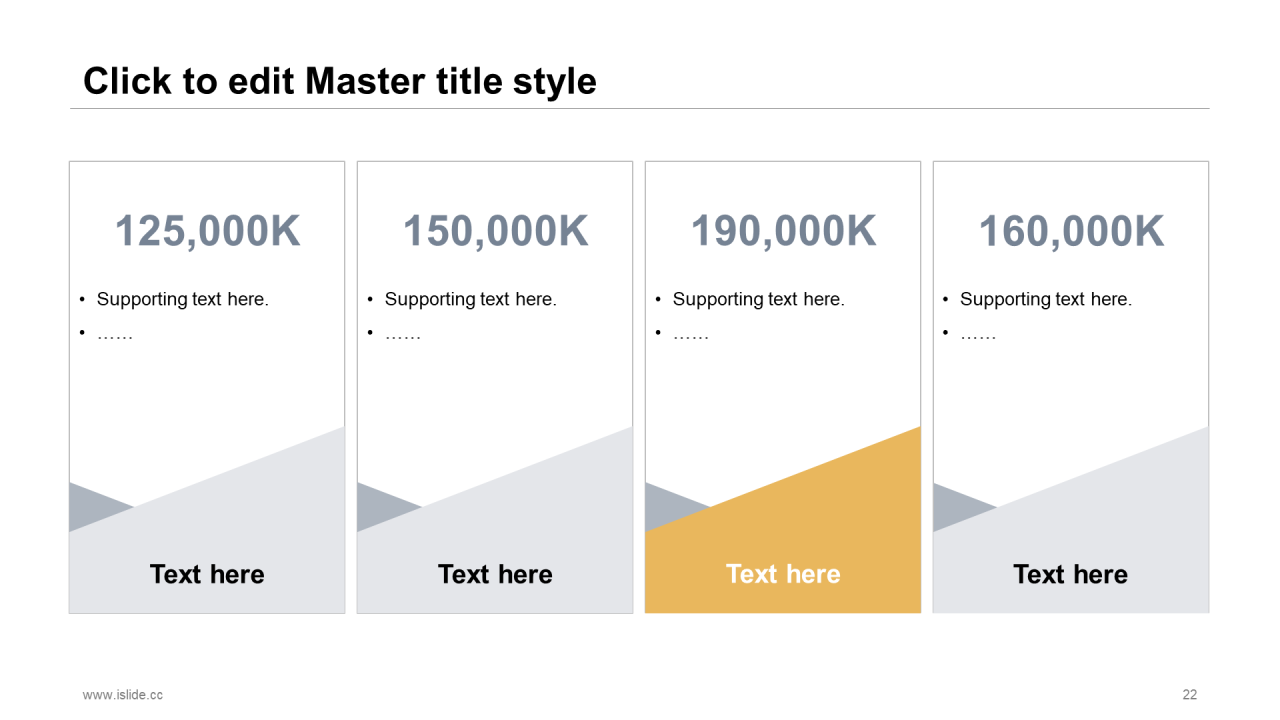Select the 150,000K figure
The width and height of the screenshot is (1280, 720).
click(x=495, y=231)
